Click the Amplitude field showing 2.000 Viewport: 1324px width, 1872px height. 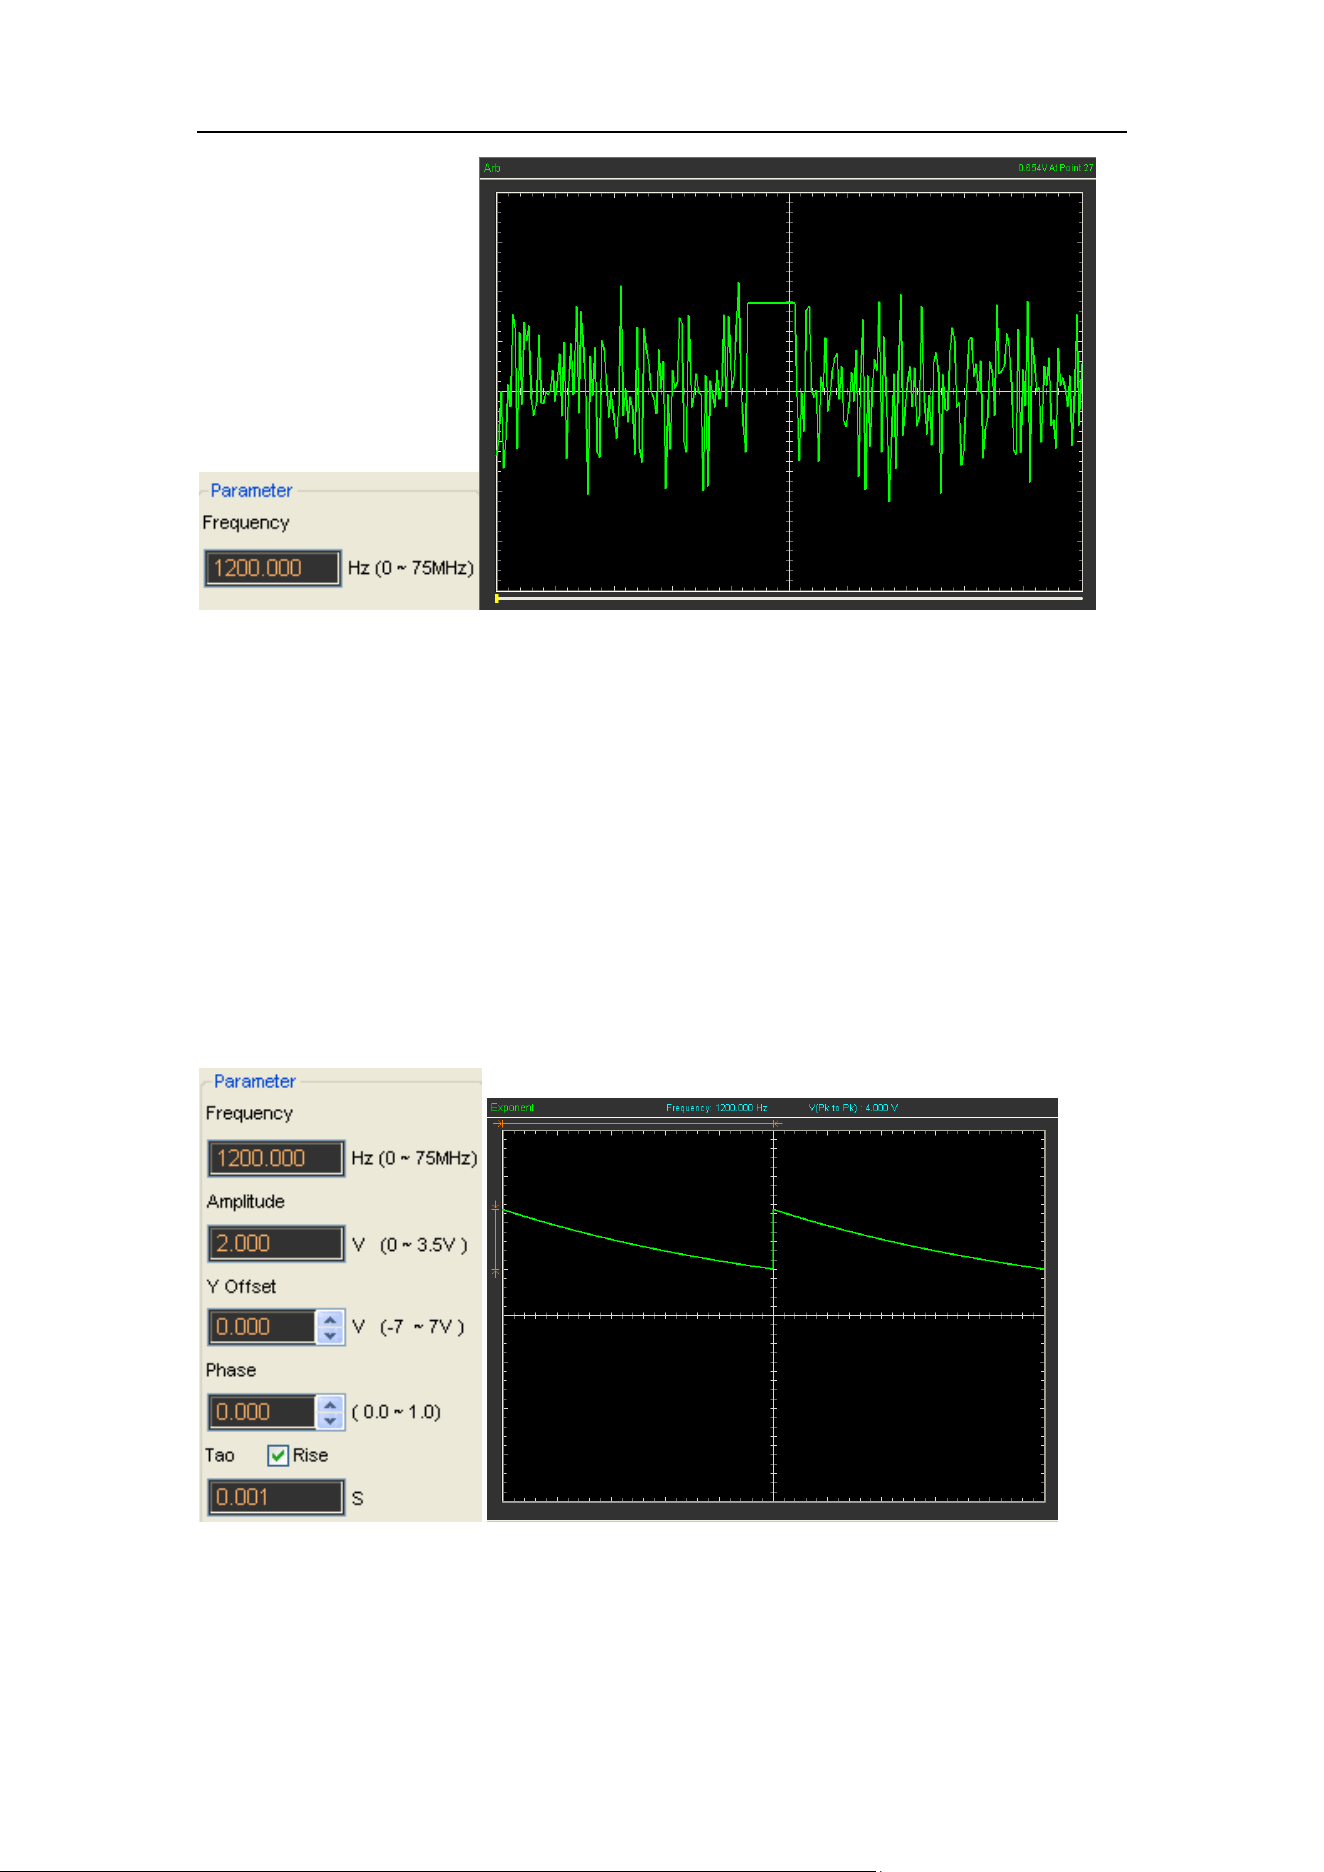click(276, 1243)
